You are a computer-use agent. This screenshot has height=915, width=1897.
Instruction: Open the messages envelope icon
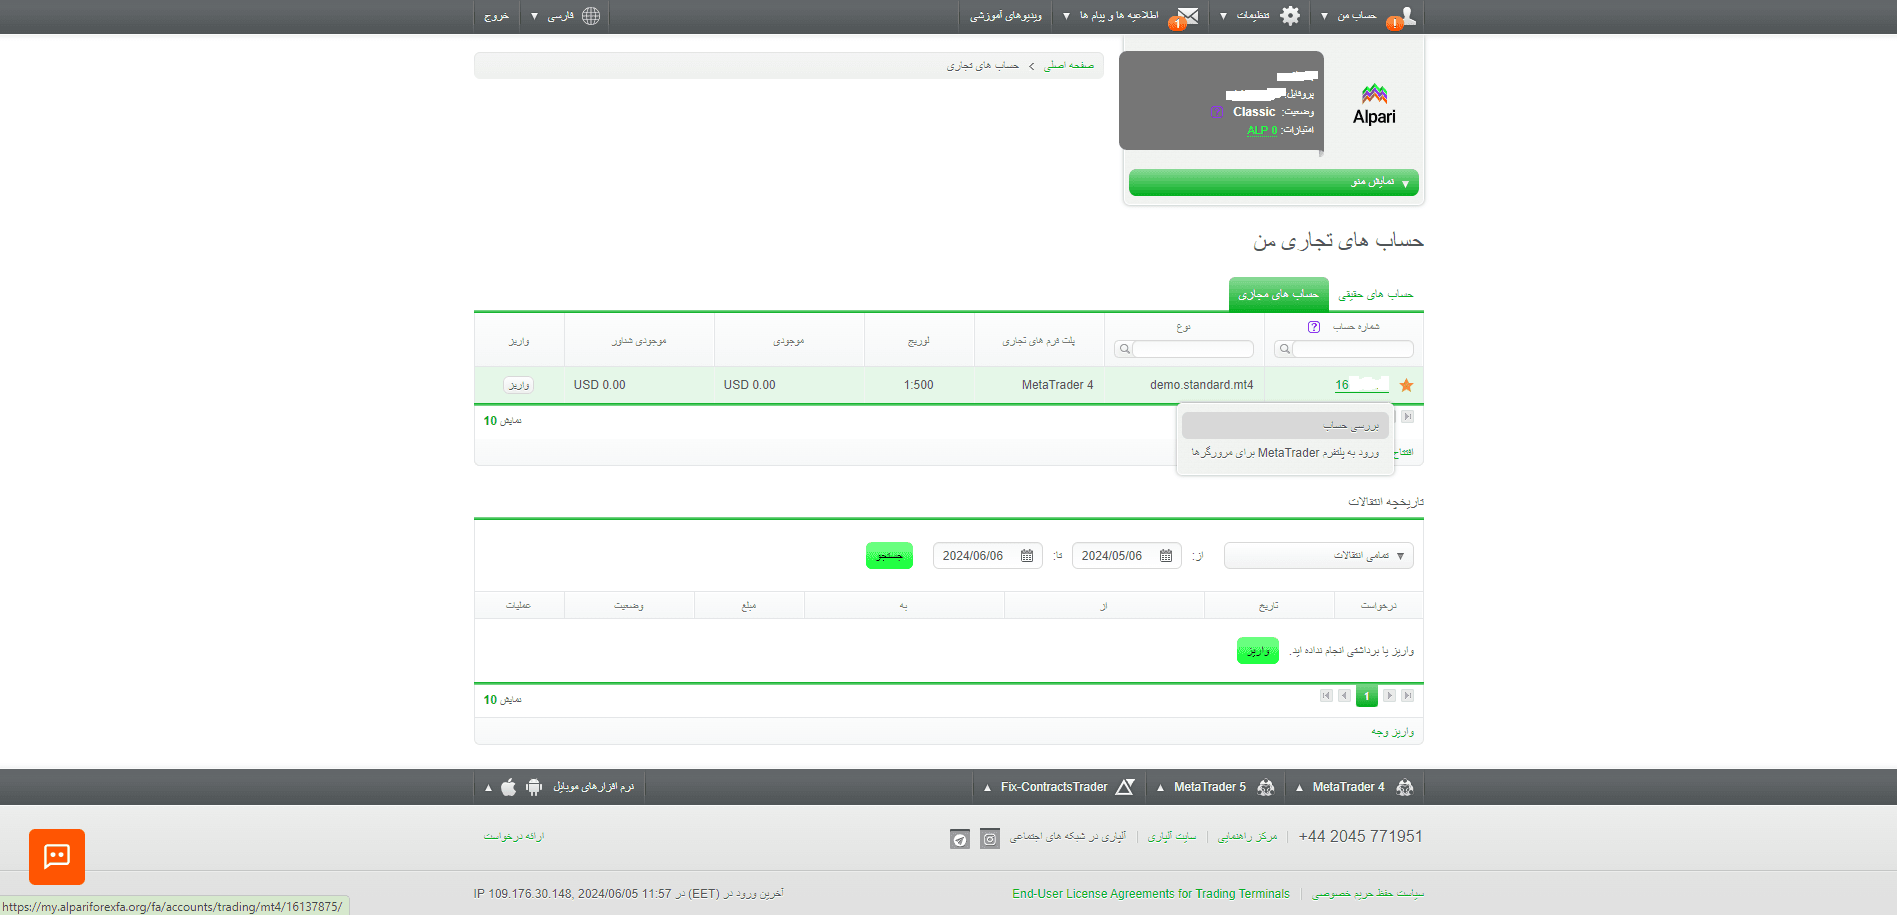[1187, 15]
